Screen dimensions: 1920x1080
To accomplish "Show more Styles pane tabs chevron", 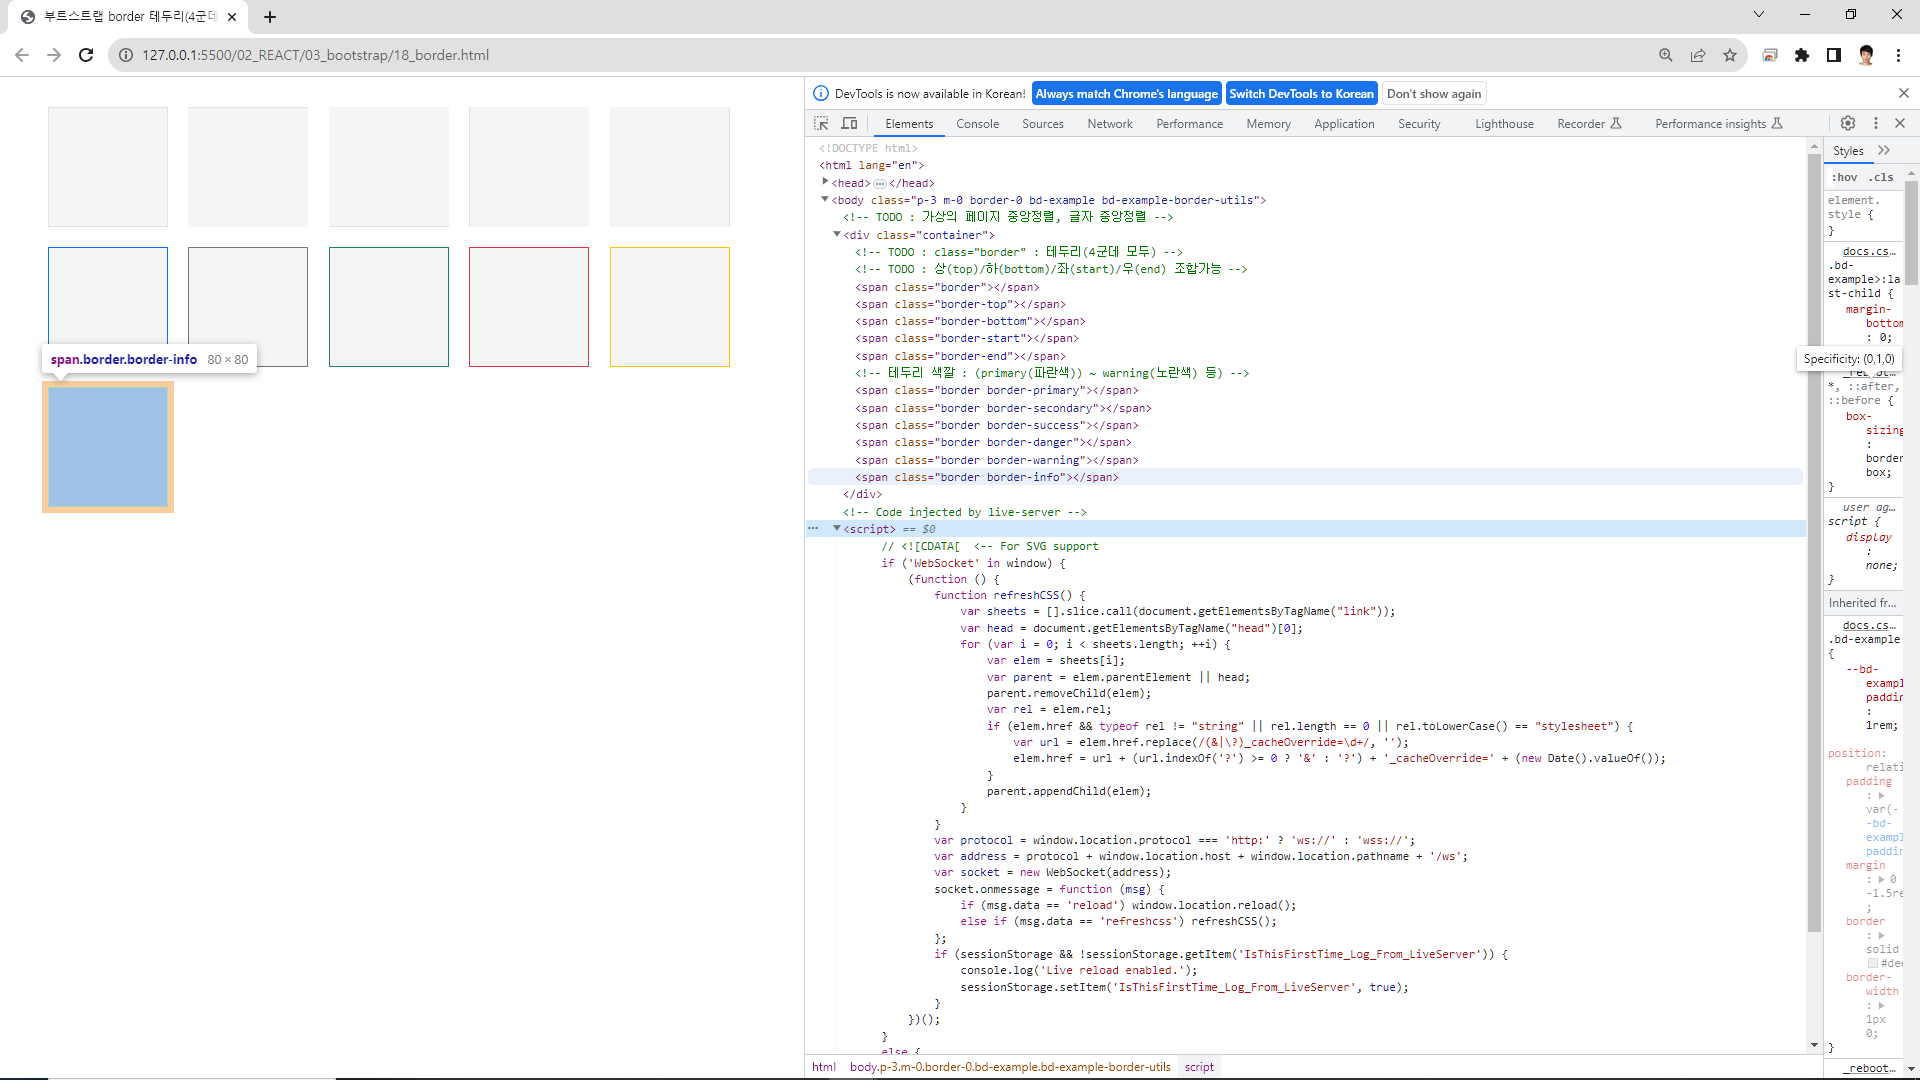I will [1884, 150].
